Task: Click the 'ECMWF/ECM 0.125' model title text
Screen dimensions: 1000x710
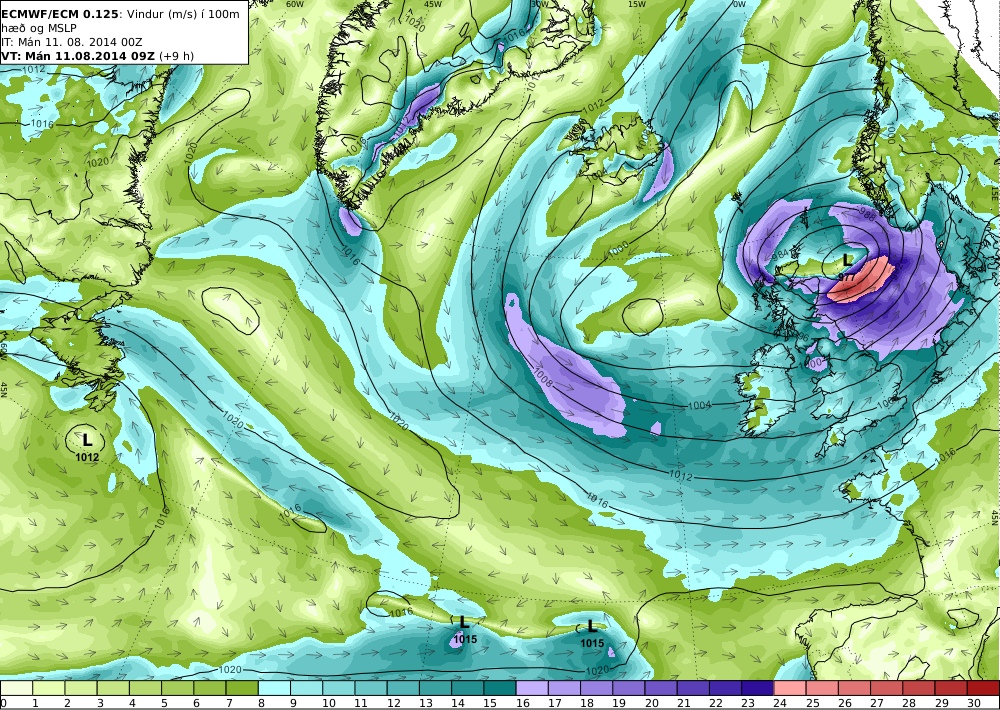Action: click(x=60, y=13)
